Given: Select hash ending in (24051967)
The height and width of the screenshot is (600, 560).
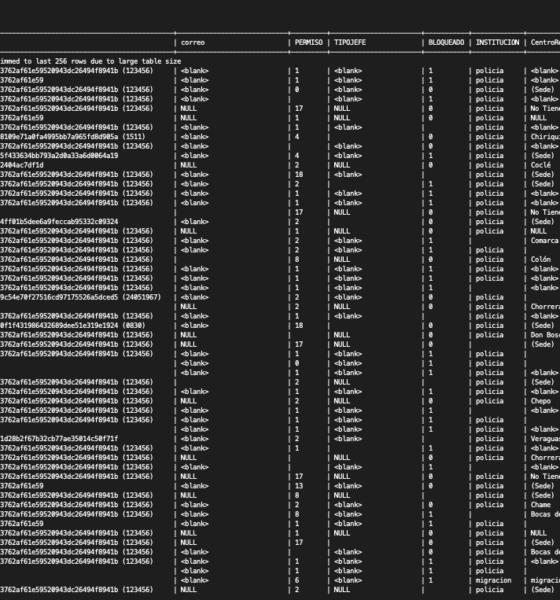Looking at the screenshot, I should [x=80, y=297].
